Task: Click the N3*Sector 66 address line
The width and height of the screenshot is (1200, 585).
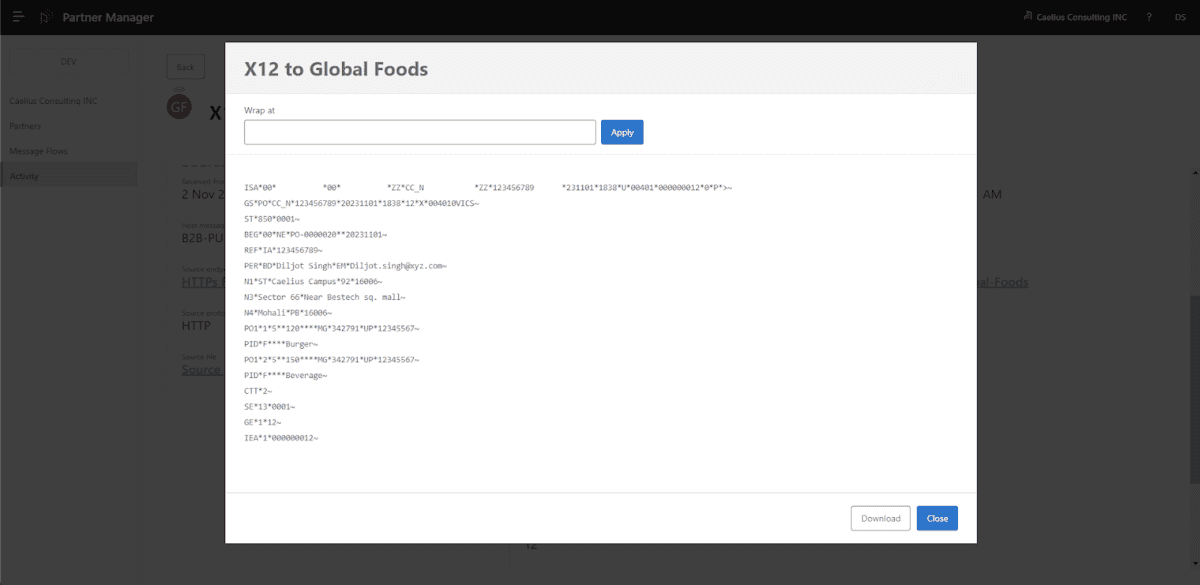Action: (x=325, y=297)
